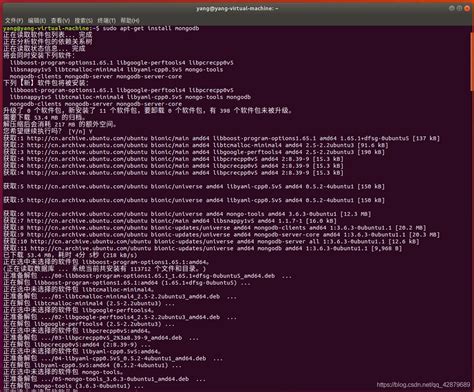Click the '[Y/n] Y' confirmation prompt line

coord(48,131)
